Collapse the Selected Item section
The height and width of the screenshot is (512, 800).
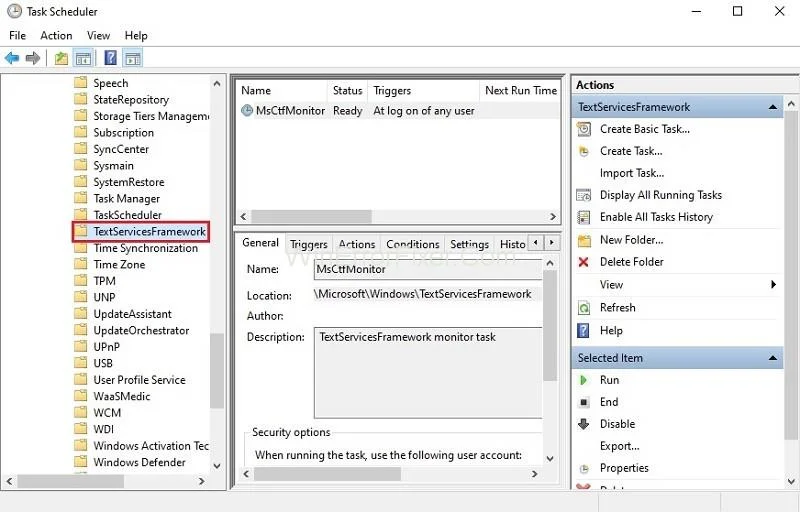(773, 358)
